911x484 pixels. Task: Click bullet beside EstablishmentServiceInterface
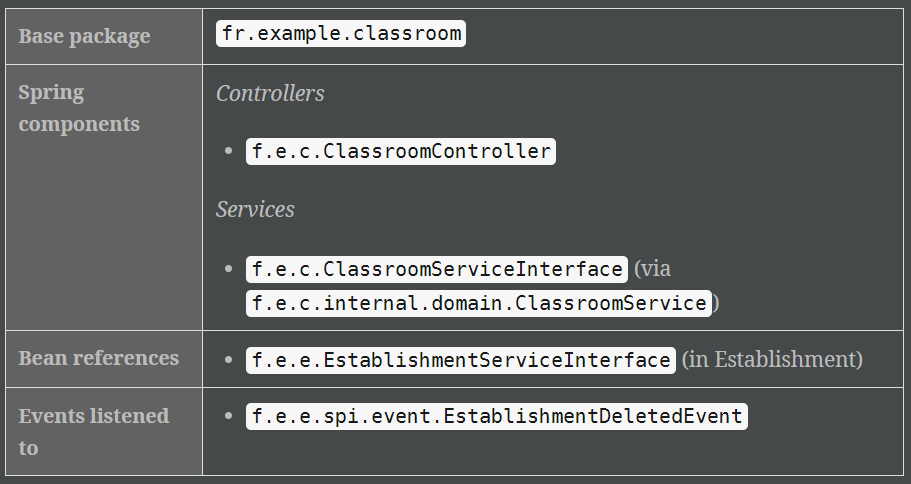click(228, 360)
